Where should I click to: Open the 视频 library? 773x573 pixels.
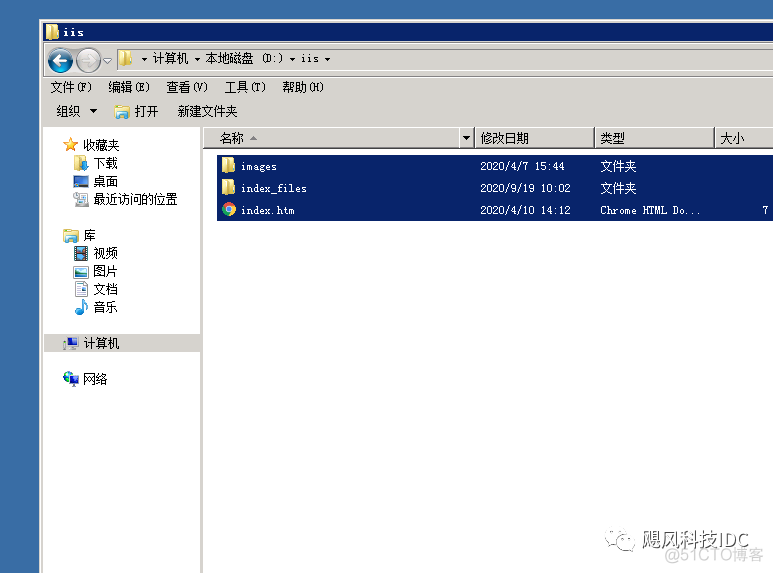[105, 253]
